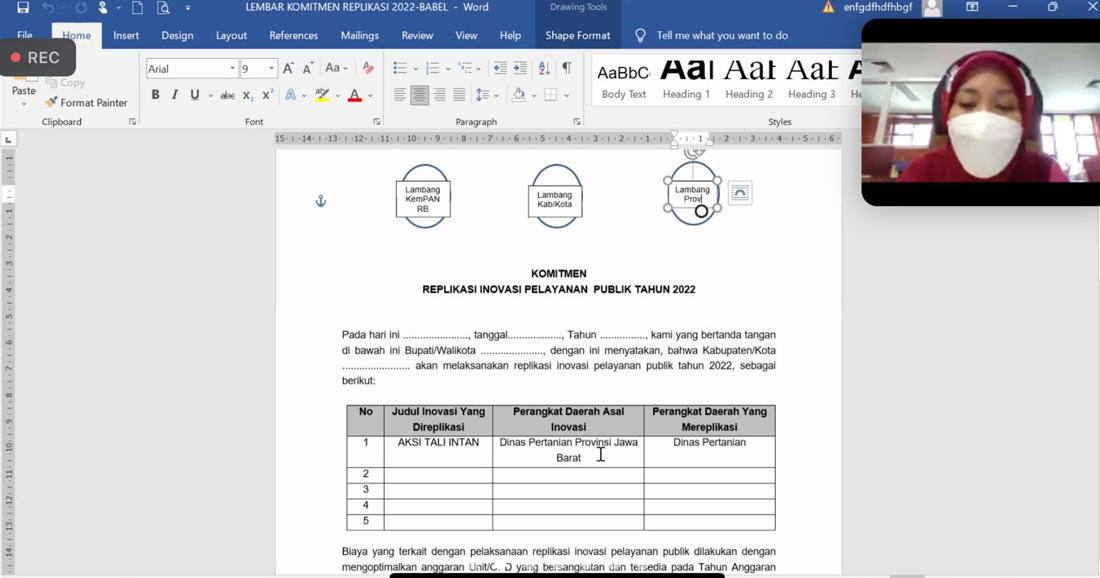Image resolution: width=1100 pixels, height=578 pixels.
Task: Open Paragraph dialog launcher
Action: pyautogui.click(x=577, y=122)
